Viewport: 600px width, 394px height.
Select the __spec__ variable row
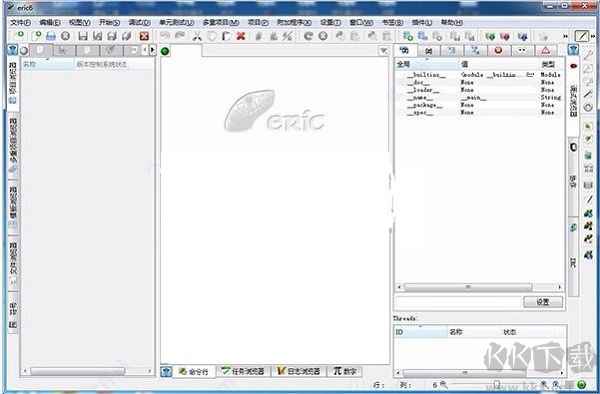[x=479, y=112]
